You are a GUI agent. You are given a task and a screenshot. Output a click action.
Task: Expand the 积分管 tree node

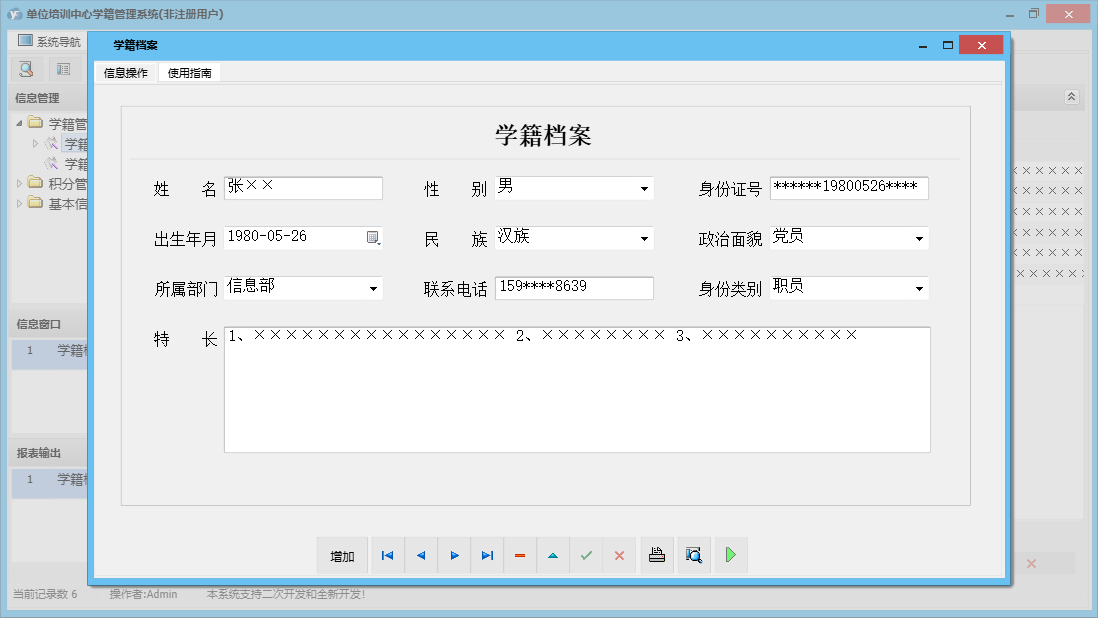coord(20,183)
